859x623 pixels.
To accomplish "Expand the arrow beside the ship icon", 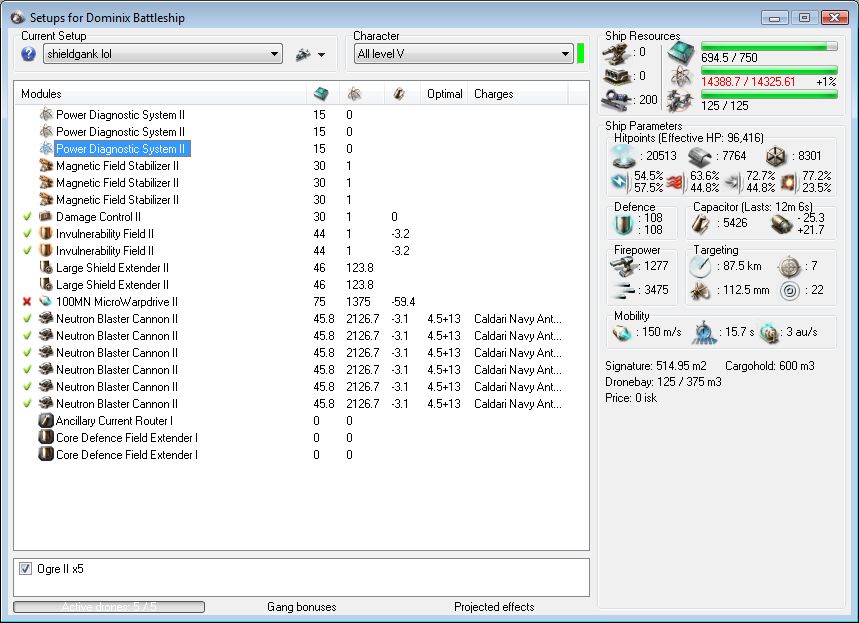I will pyautogui.click(x=322, y=55).
